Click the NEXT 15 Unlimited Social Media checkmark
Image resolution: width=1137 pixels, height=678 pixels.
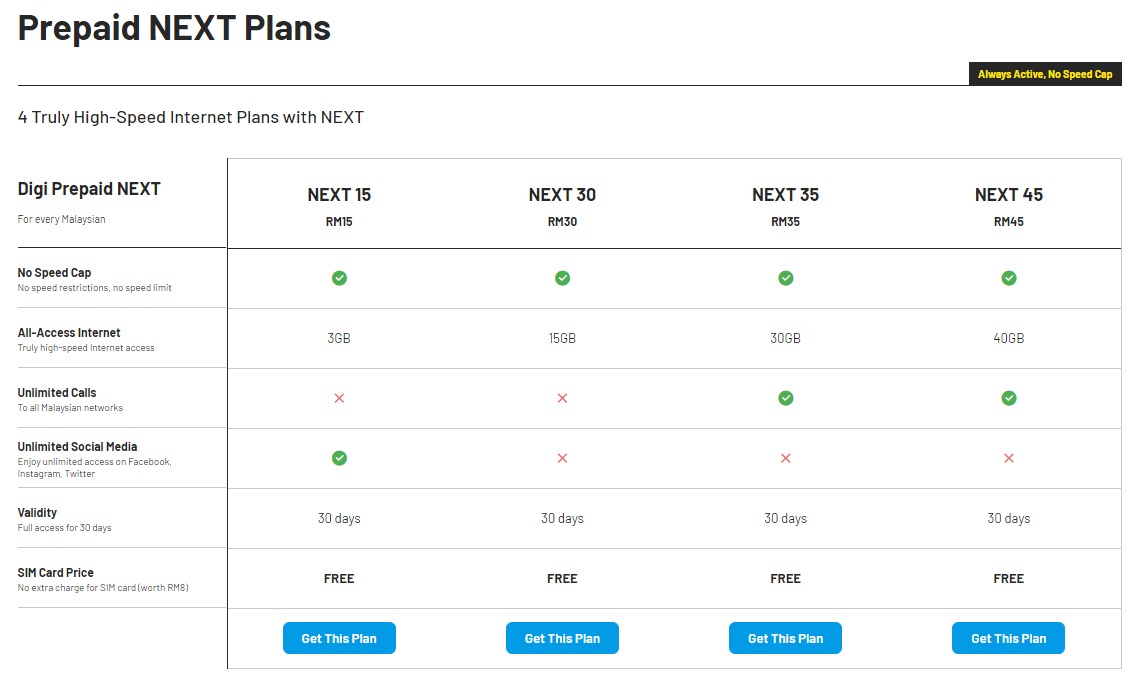pos(339,458)
